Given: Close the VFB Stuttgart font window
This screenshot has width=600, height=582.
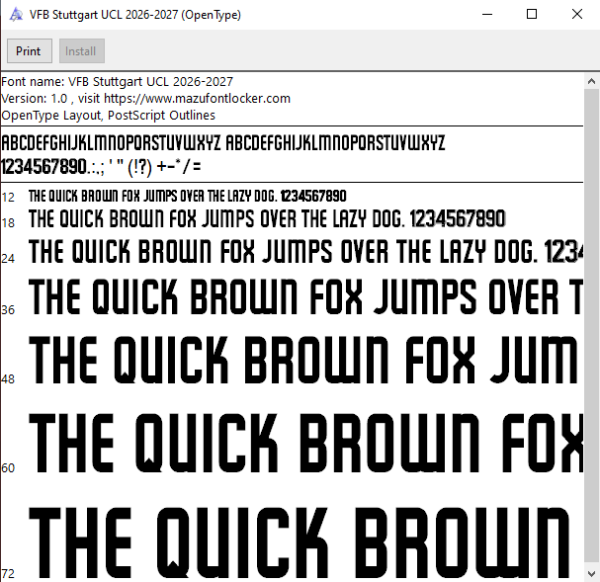Looking at the screenshot, I should (x=577, y=15).
